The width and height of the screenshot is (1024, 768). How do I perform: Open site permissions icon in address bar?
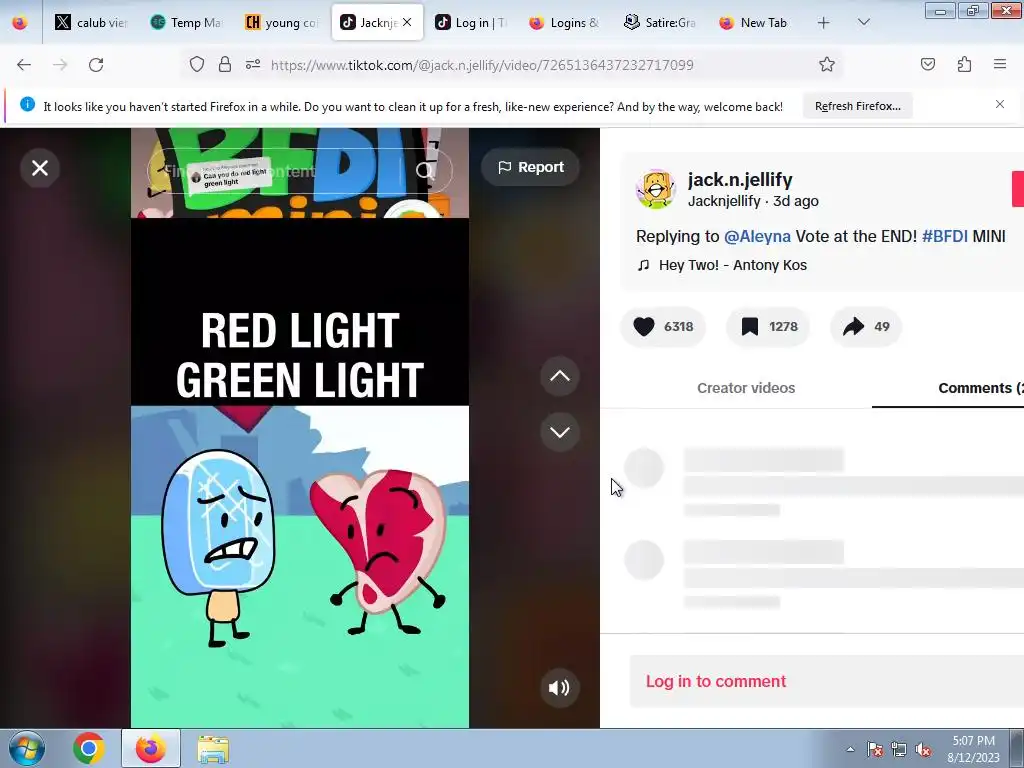pos(253,65)
